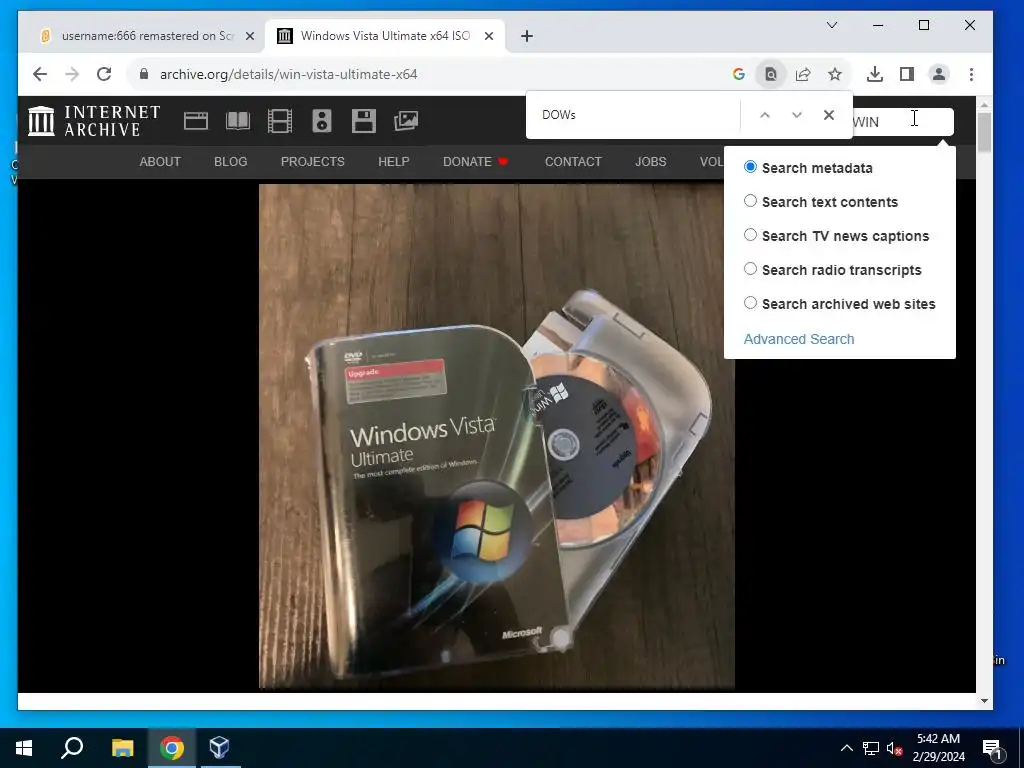Open File Explorer from taskbar
Screen dimensions: 1024x768
122,748
